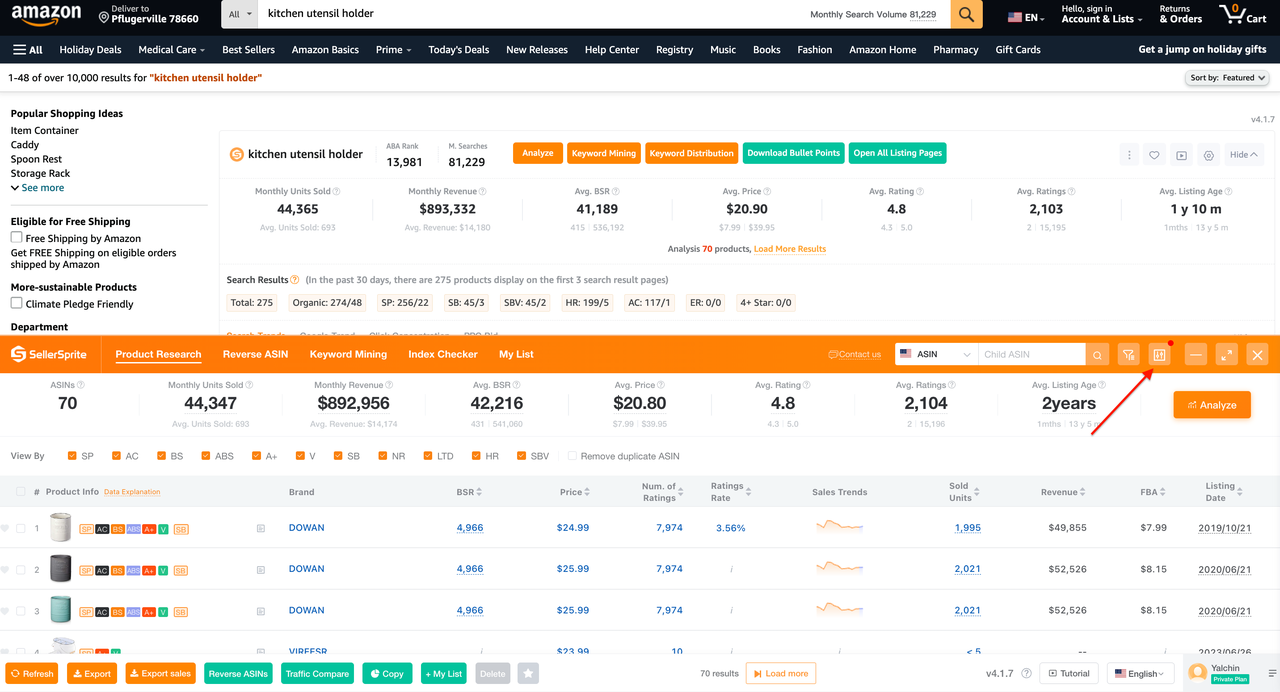Open the SellerSprite filter icon

pyautogui.click(x=1128, y=355)
